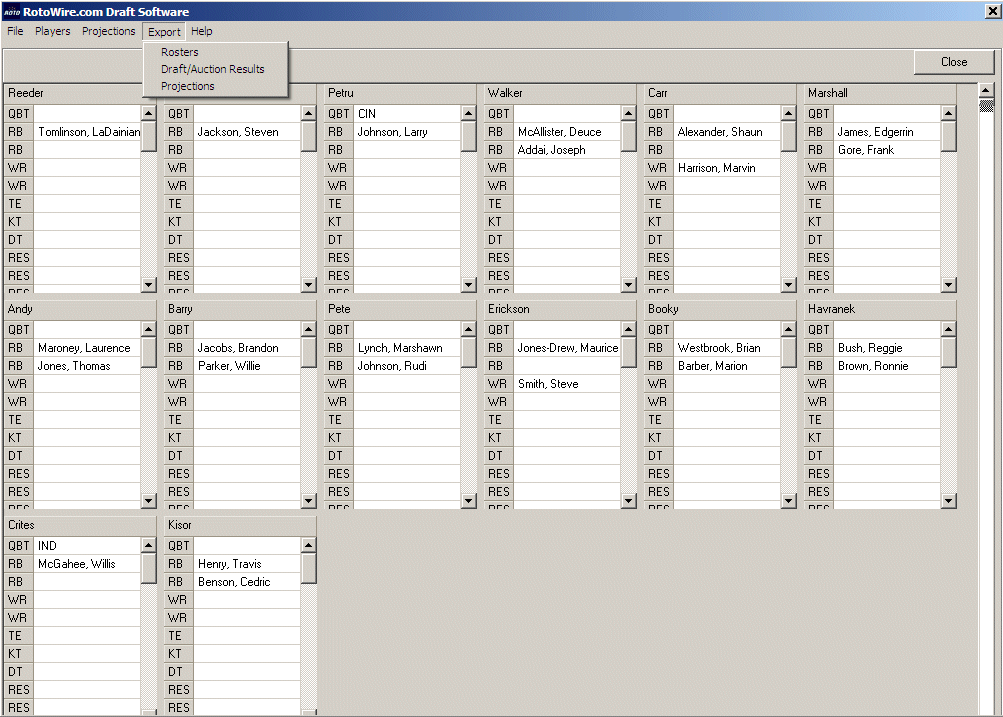
Task: Click the RotoWire icon in the title bar
Action: tap(12, 12)
